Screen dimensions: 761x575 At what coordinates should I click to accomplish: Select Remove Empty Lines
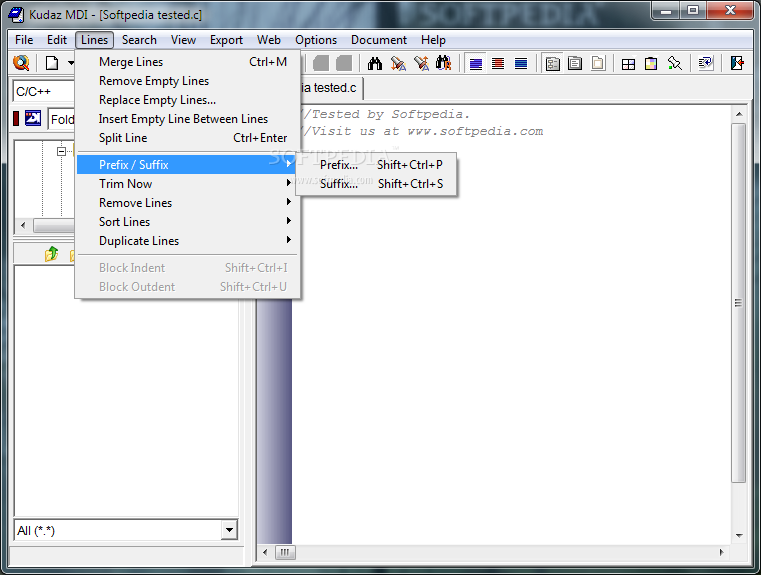[186, 81]
